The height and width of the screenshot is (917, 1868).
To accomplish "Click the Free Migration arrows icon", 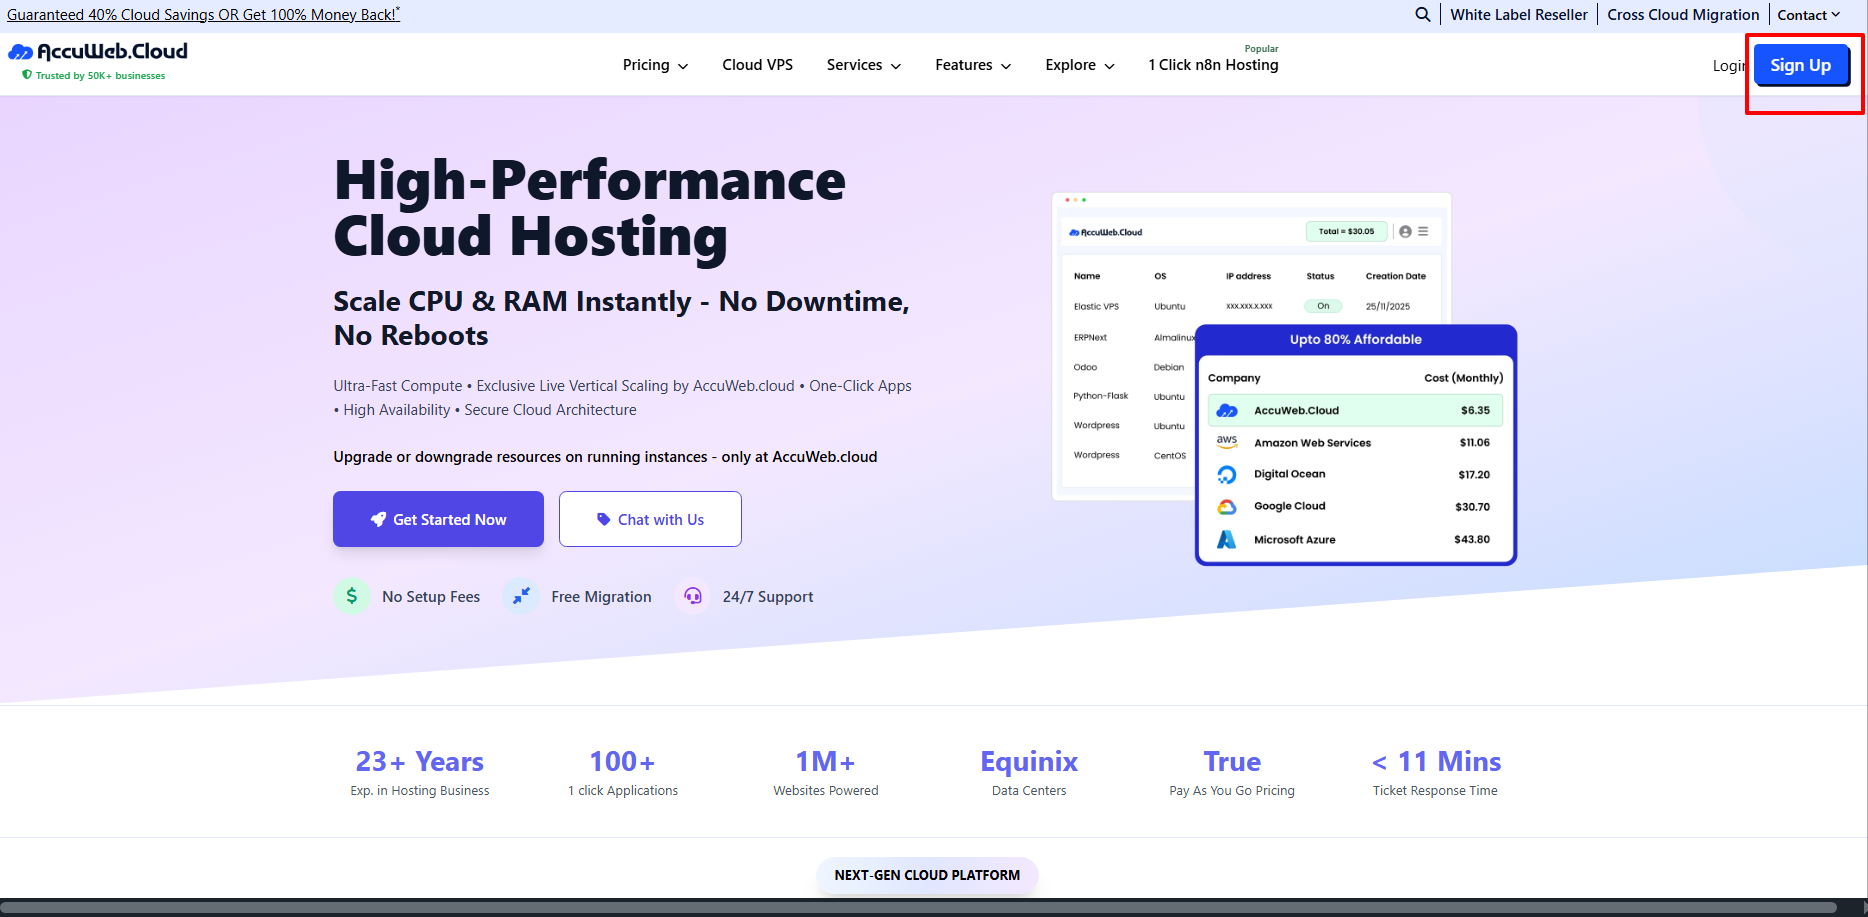I will pos(521,596).
